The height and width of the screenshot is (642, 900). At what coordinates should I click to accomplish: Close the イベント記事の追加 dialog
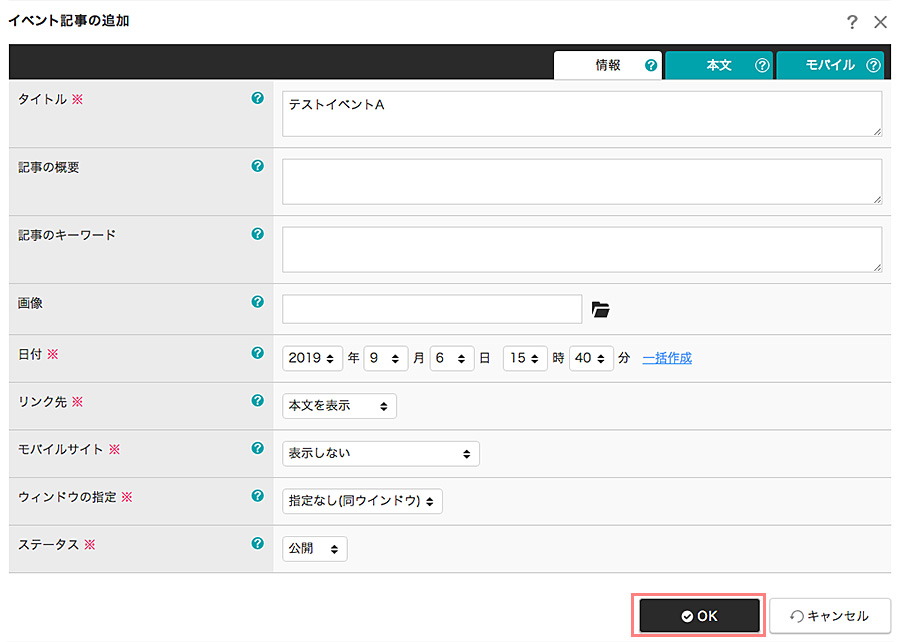880,22
